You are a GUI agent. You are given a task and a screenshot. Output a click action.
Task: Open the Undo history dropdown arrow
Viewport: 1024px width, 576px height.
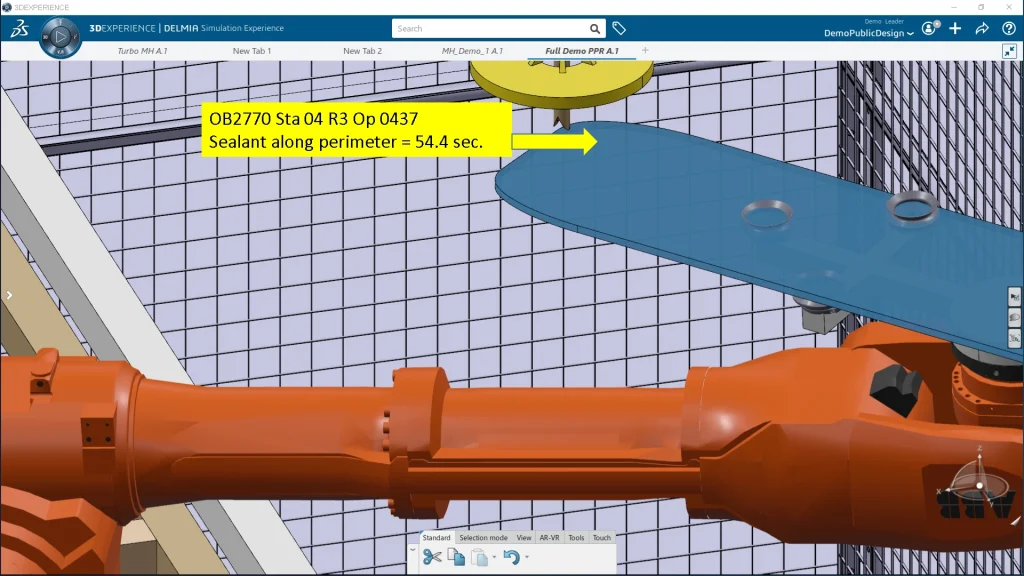(527, 557)
